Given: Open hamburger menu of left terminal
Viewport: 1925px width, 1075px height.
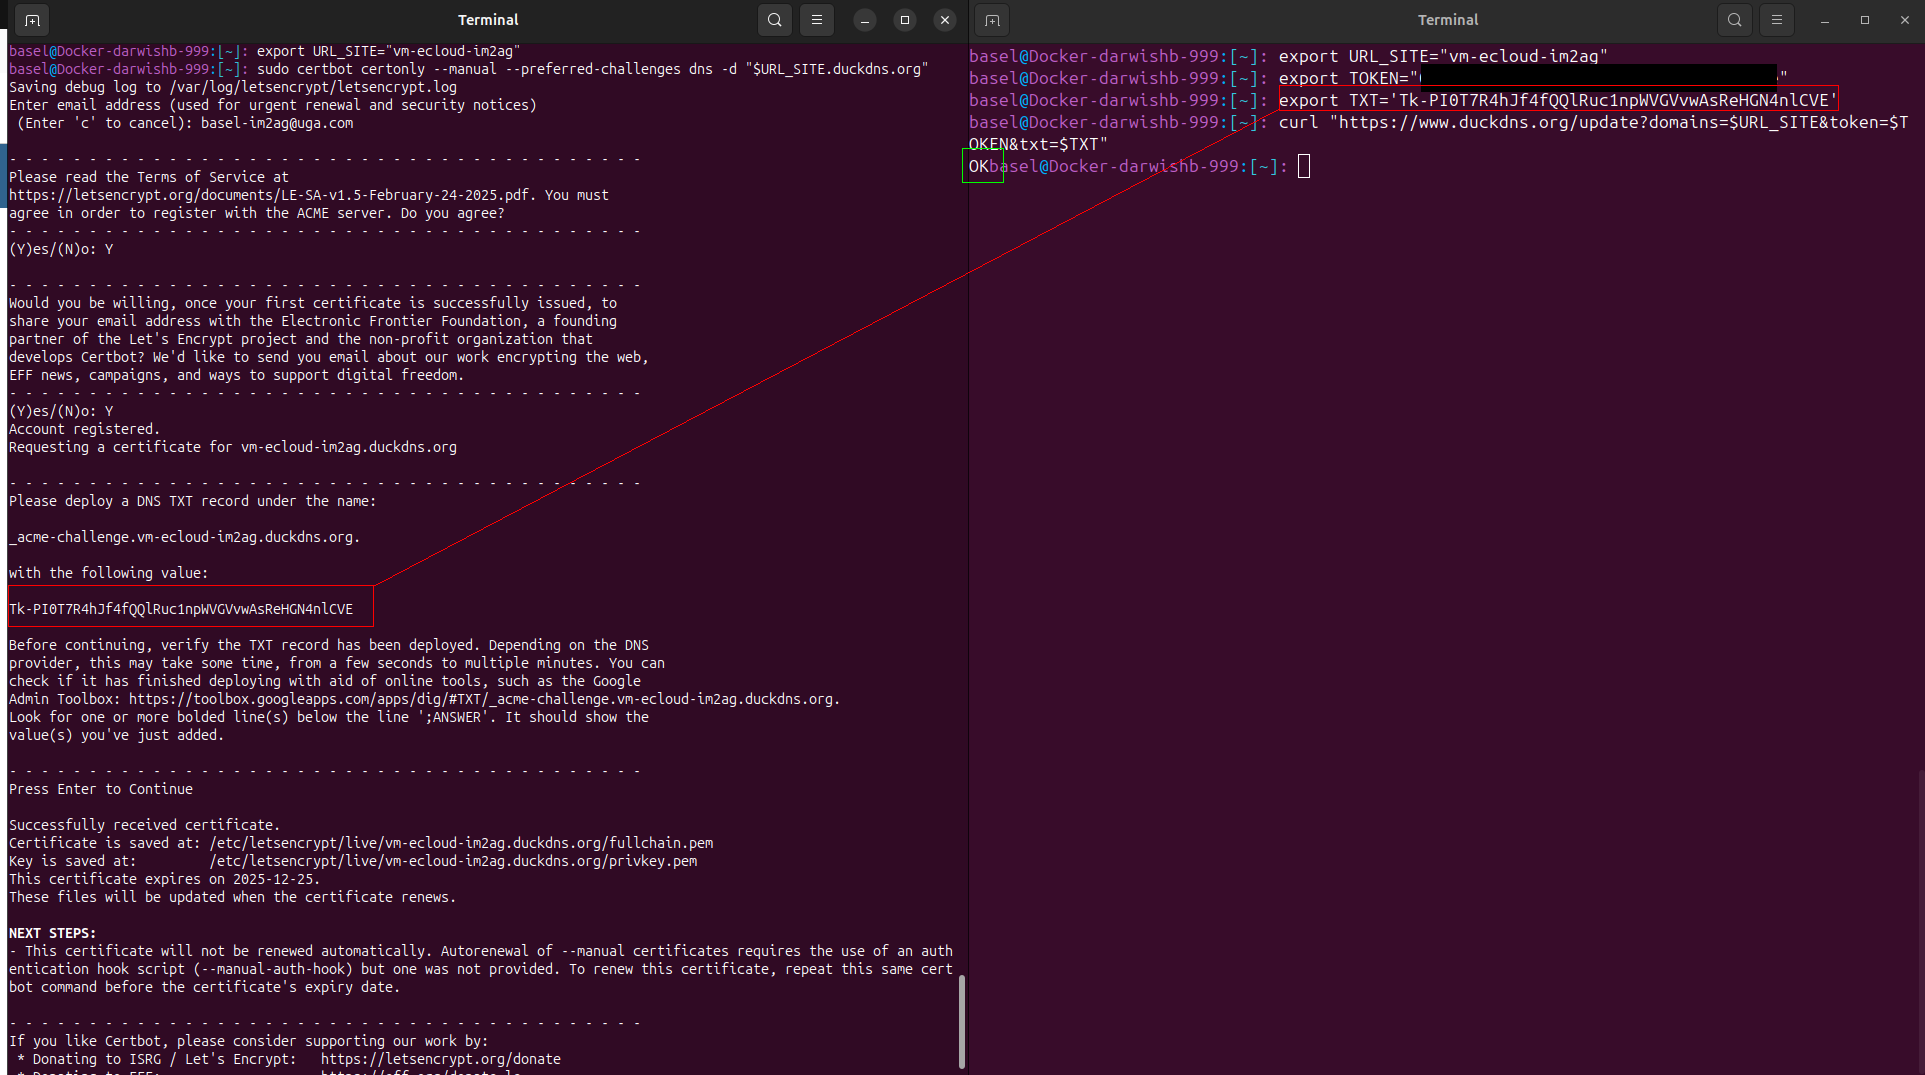Looking at the screenshot, I should [x=817, y=20].
